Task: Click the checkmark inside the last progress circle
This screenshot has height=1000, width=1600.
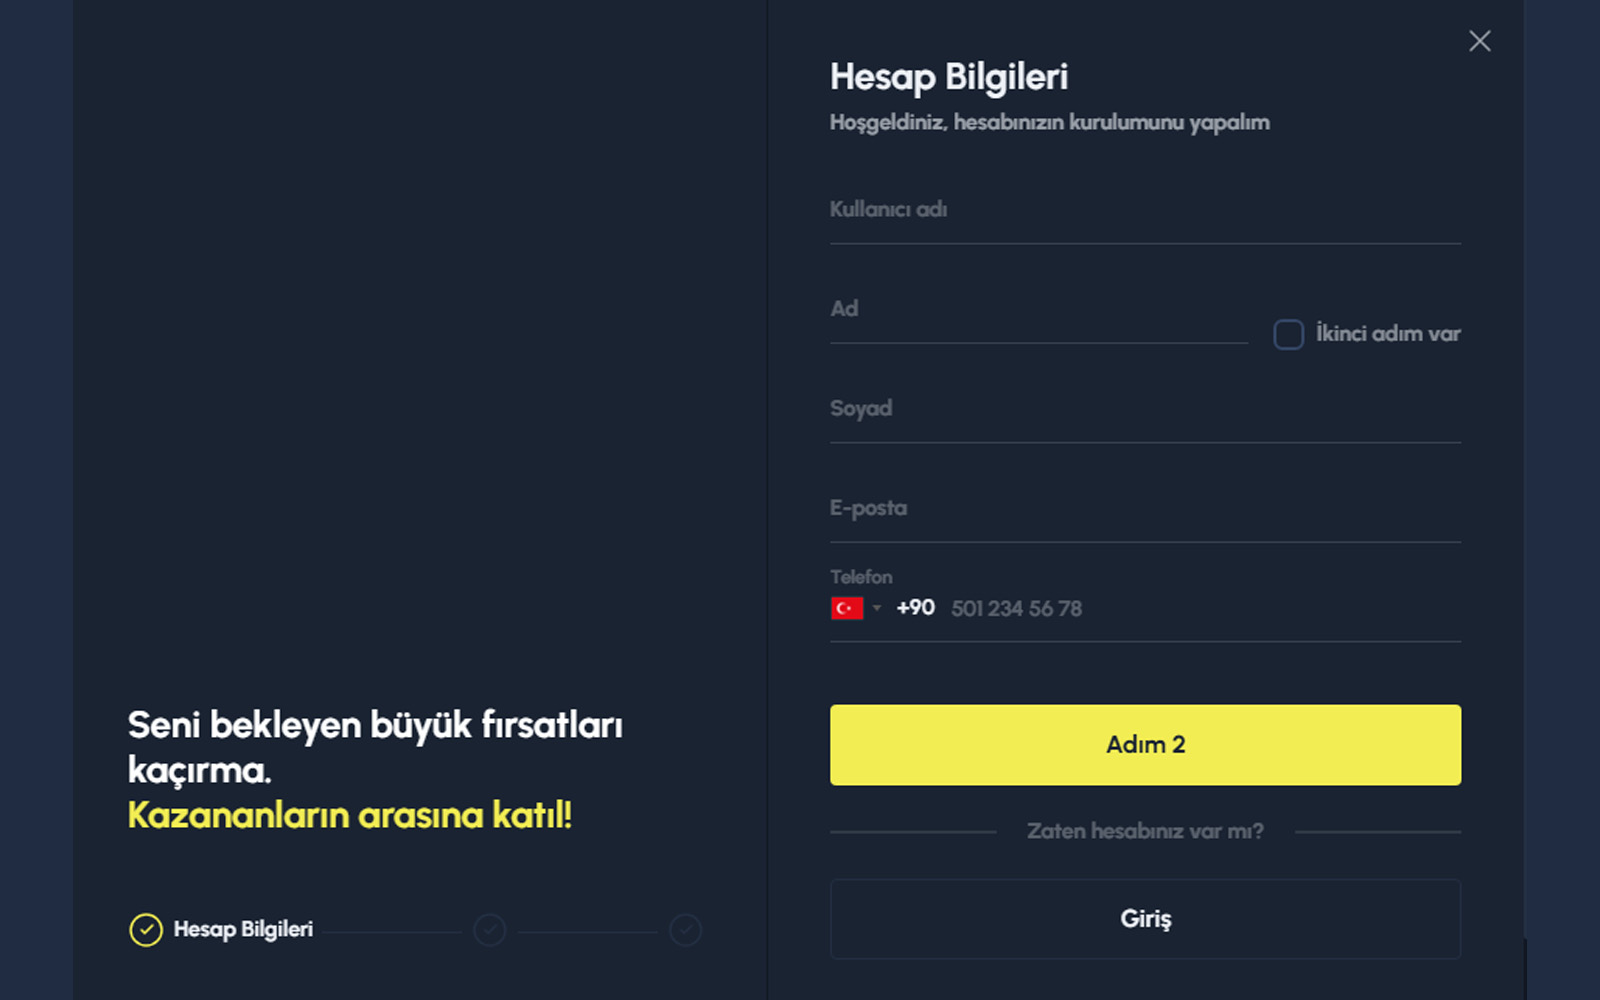Action: (686, 929)
